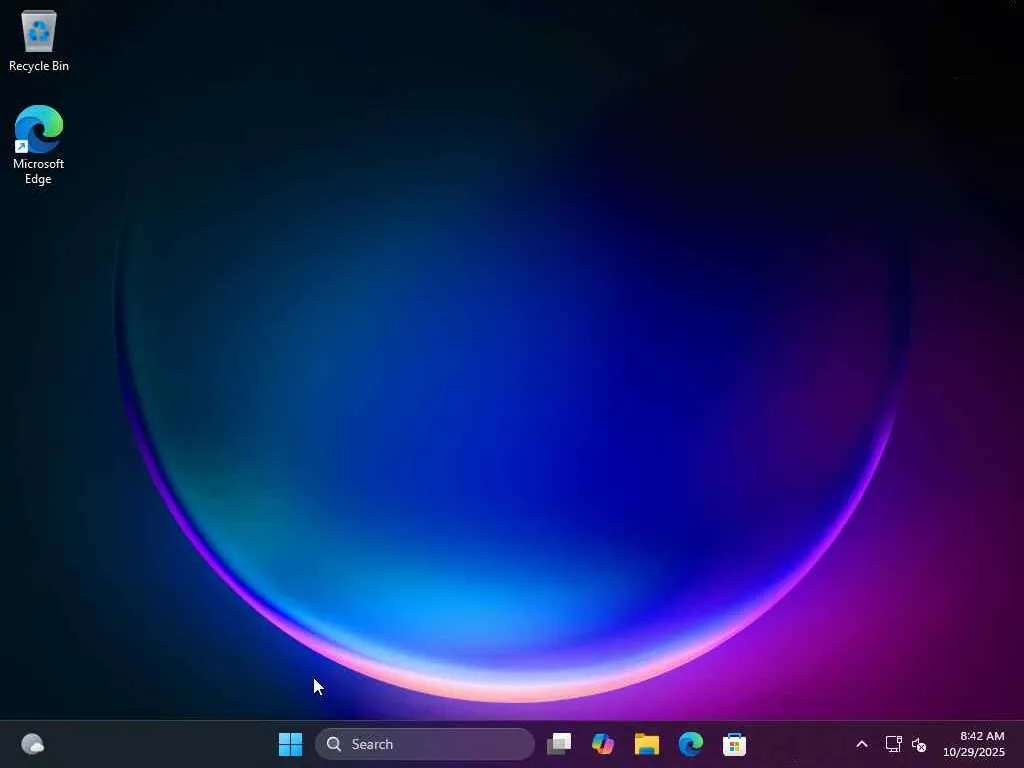
Task: Select the Microsoft Edge desktop shortcut
Action: (39, 145)
